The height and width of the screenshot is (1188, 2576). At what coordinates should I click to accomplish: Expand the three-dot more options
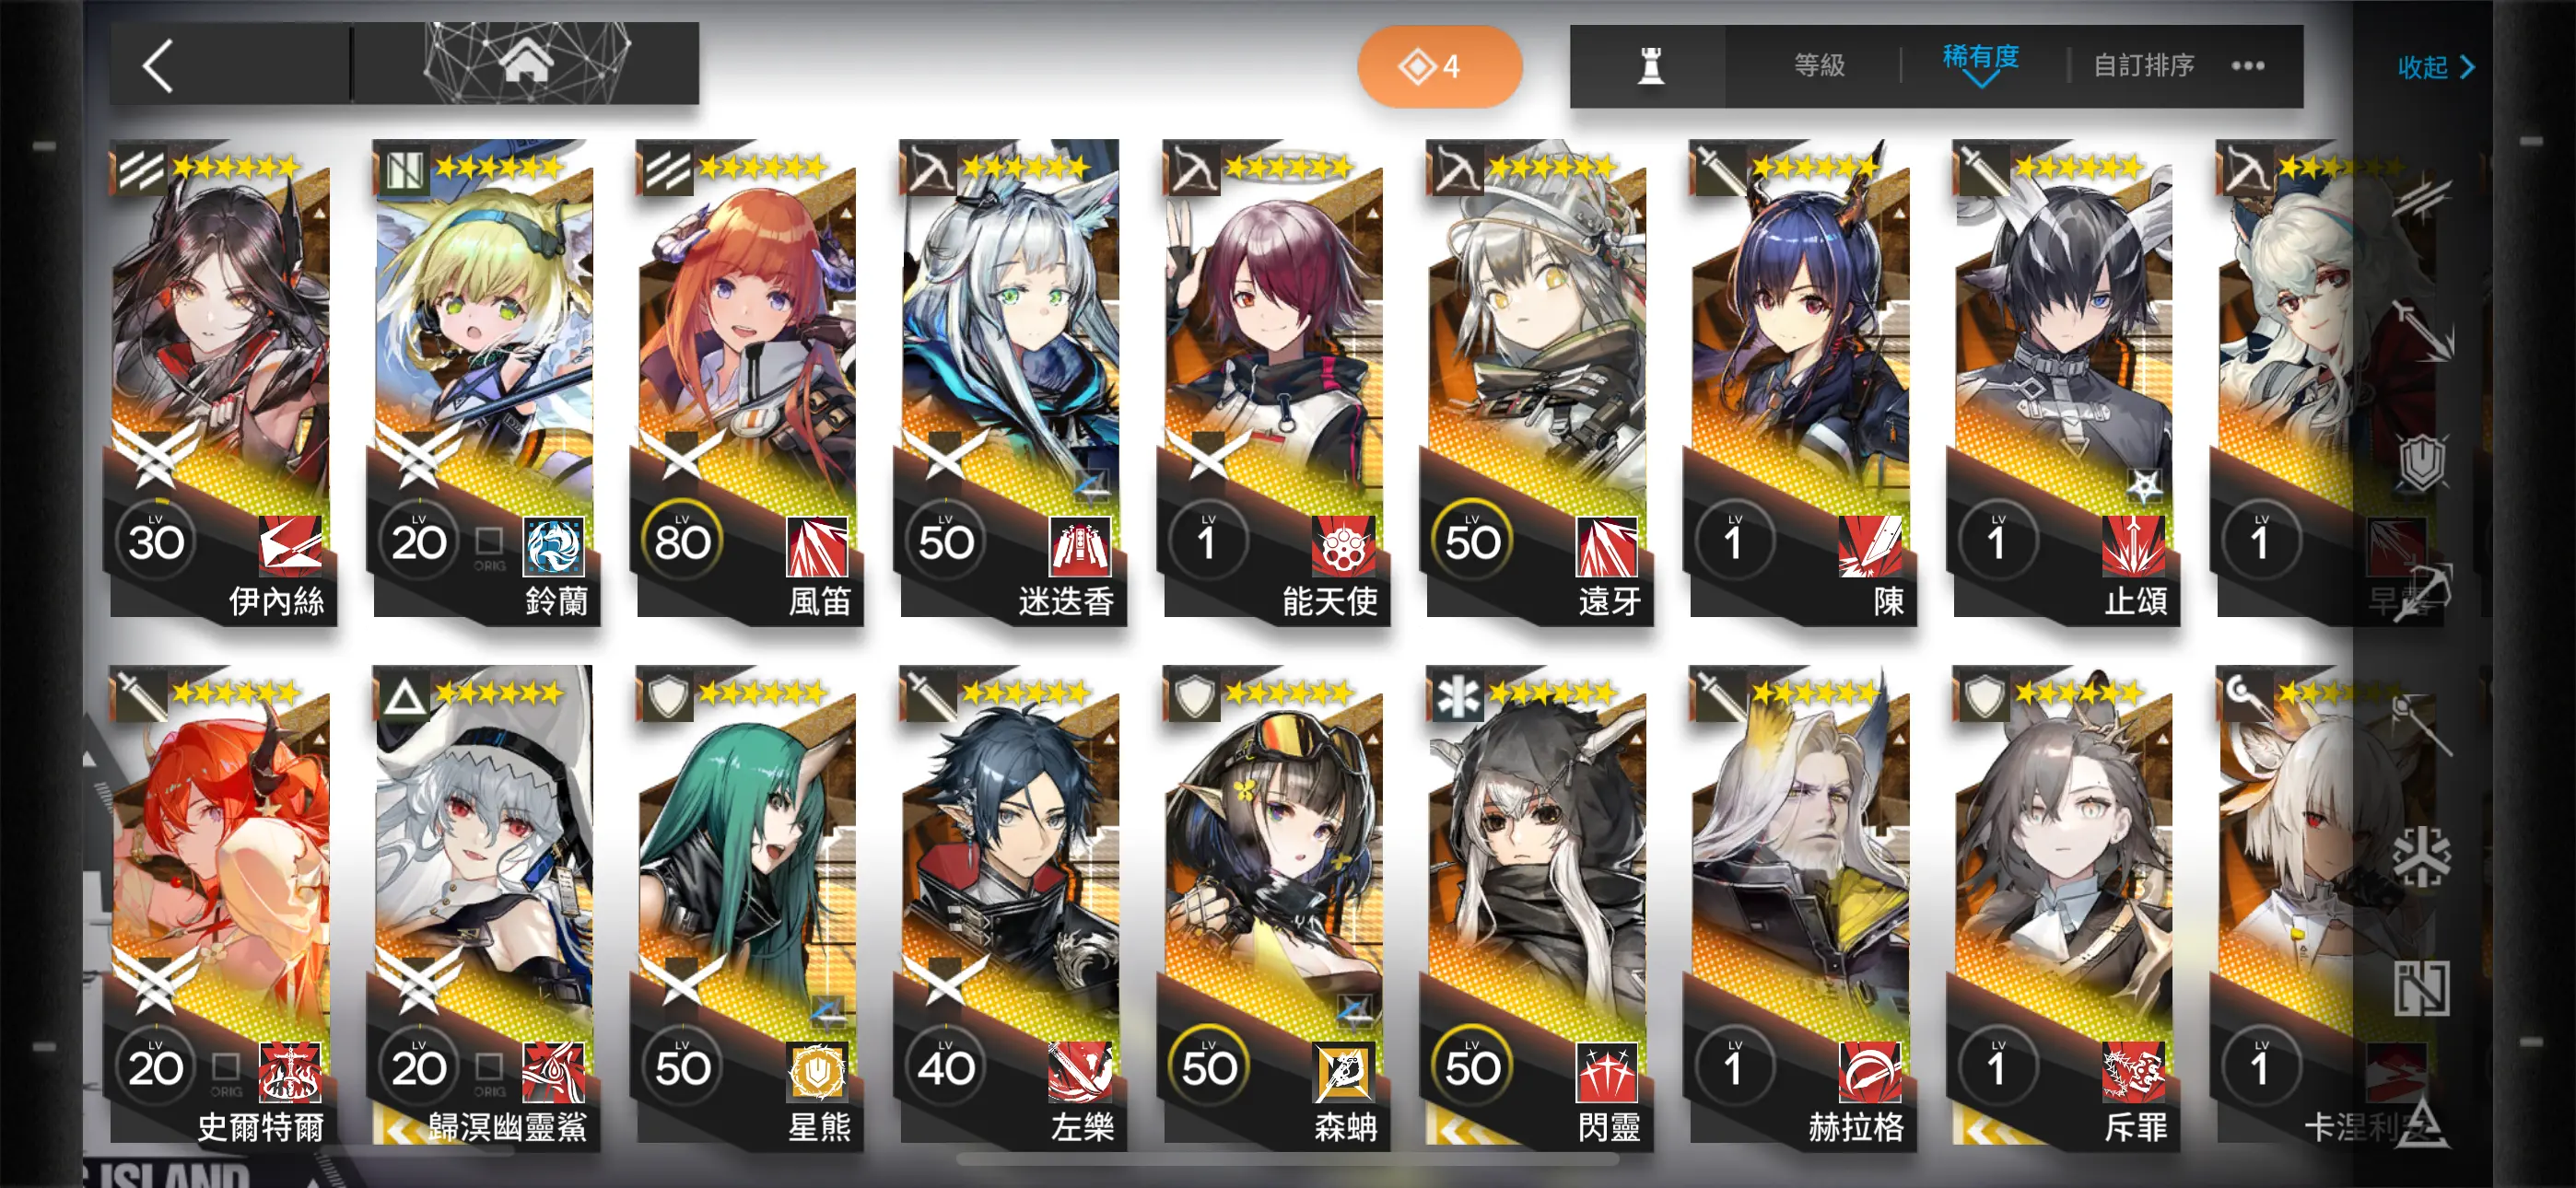pyautogui.click(x=2247, y=66)
